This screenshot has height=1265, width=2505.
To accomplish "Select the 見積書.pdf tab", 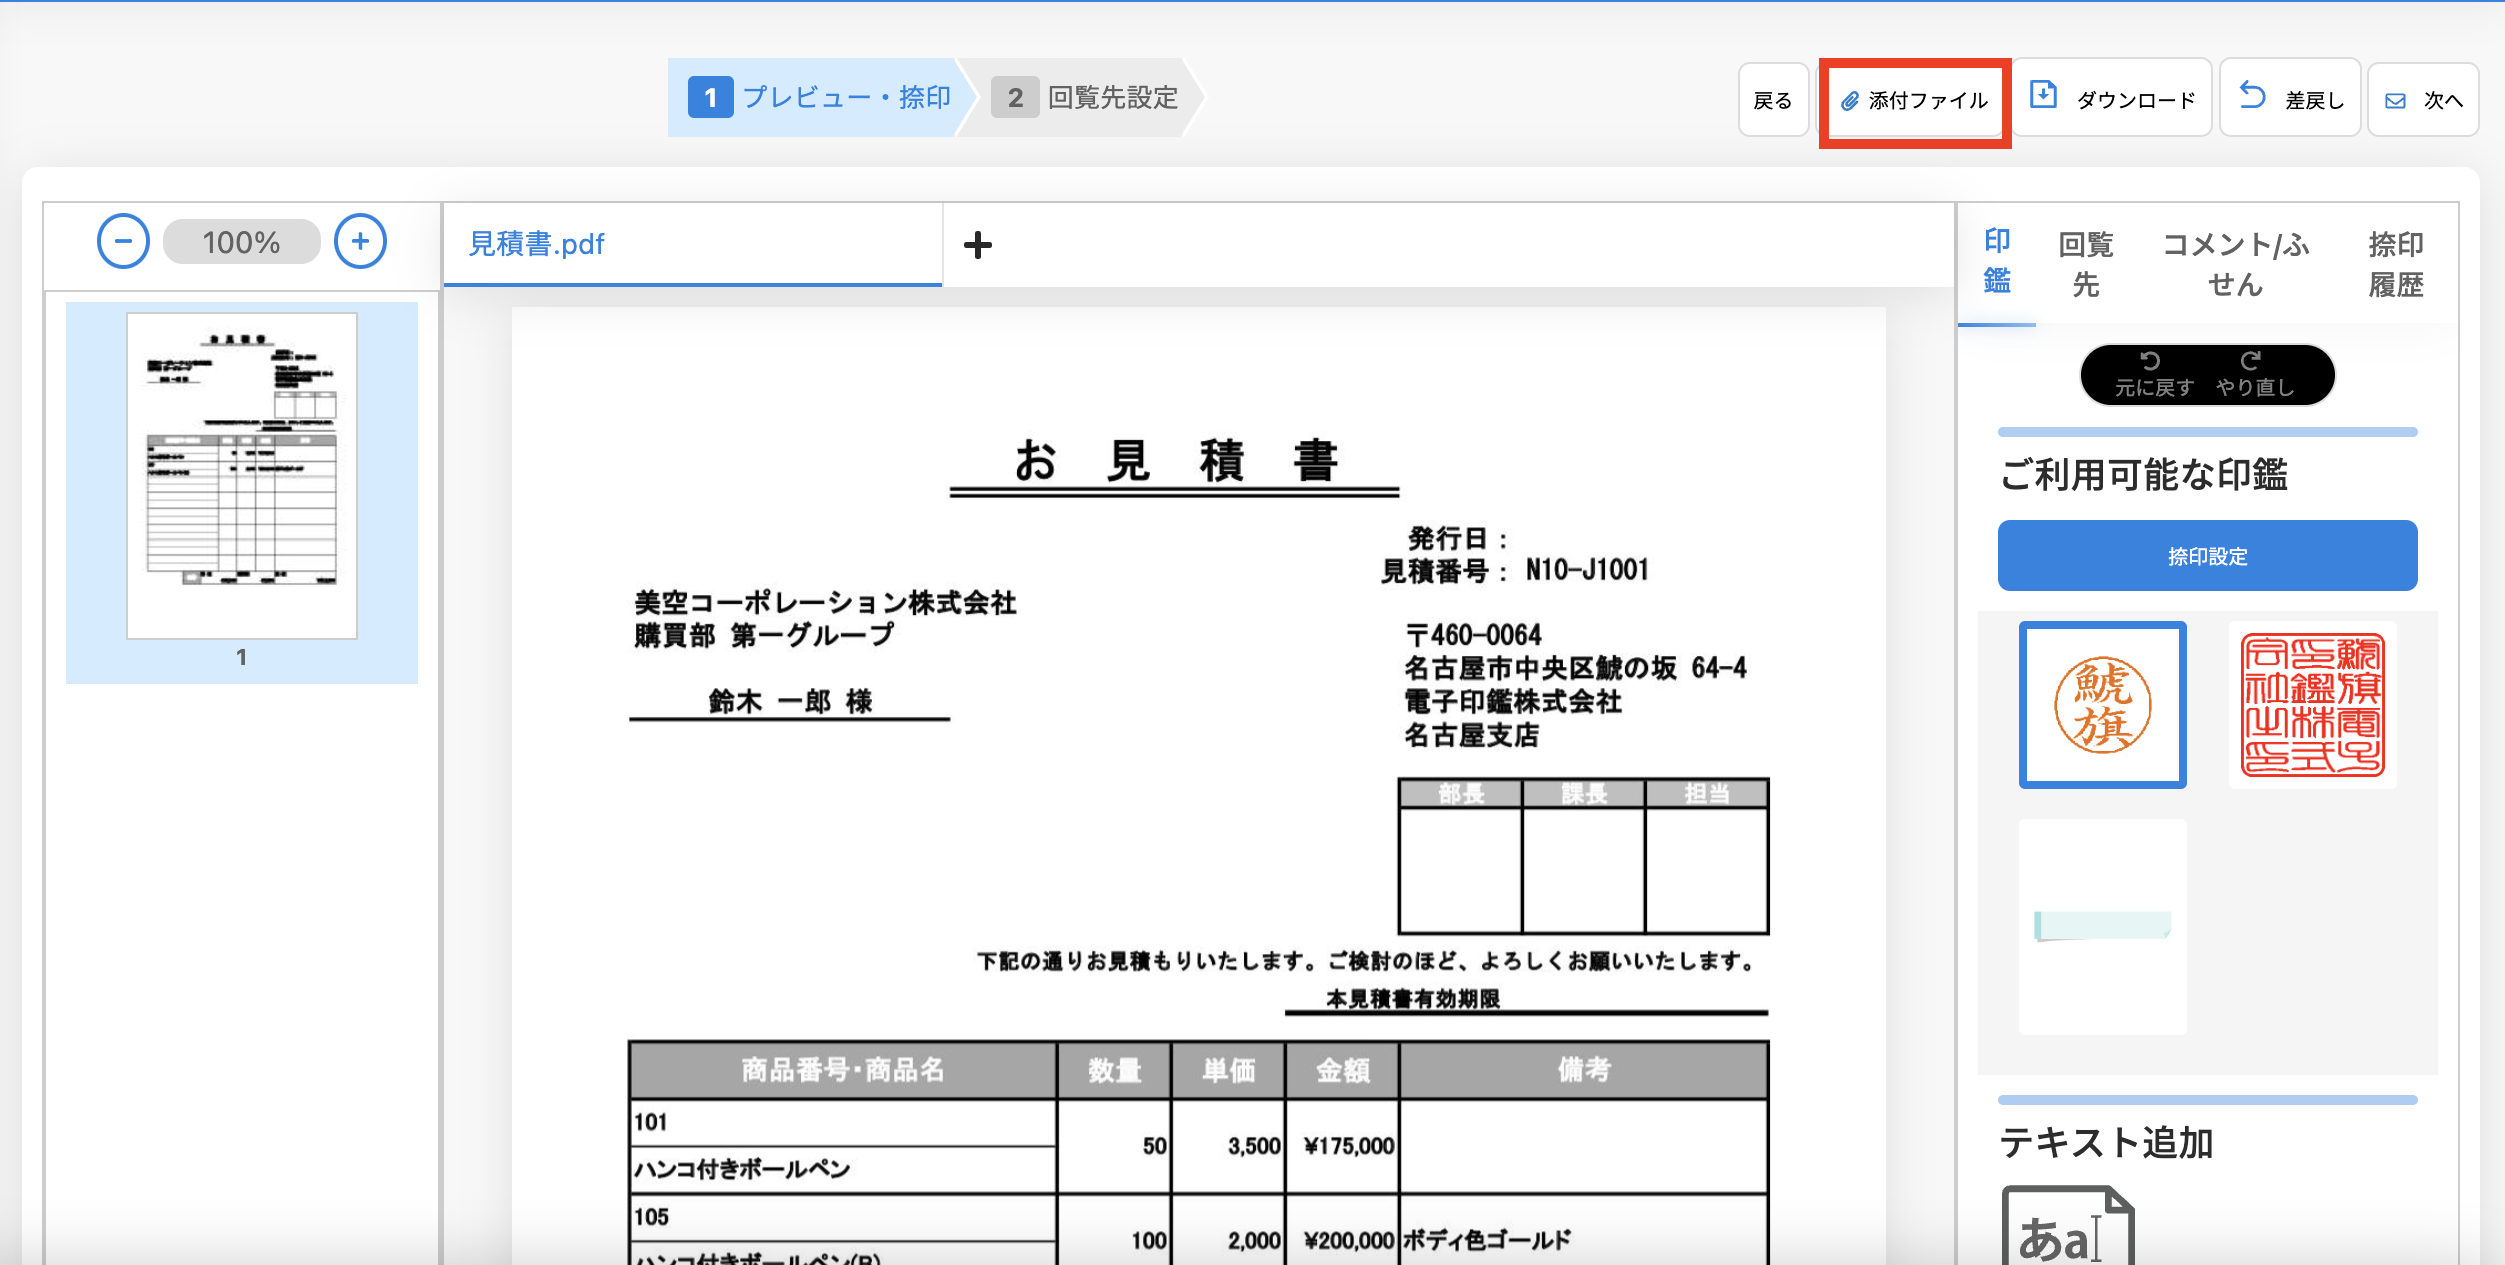I will (692, 244).
